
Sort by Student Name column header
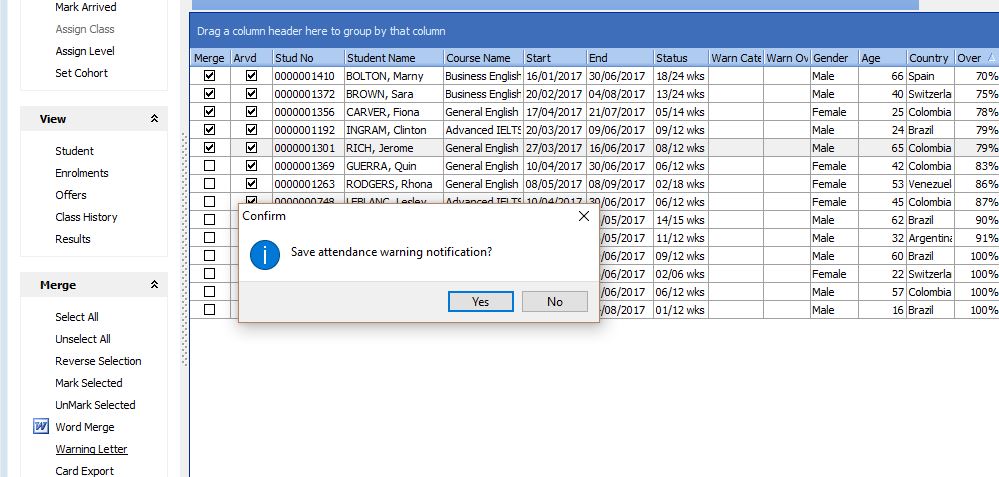pyautogui.click(x=380, y=58)
